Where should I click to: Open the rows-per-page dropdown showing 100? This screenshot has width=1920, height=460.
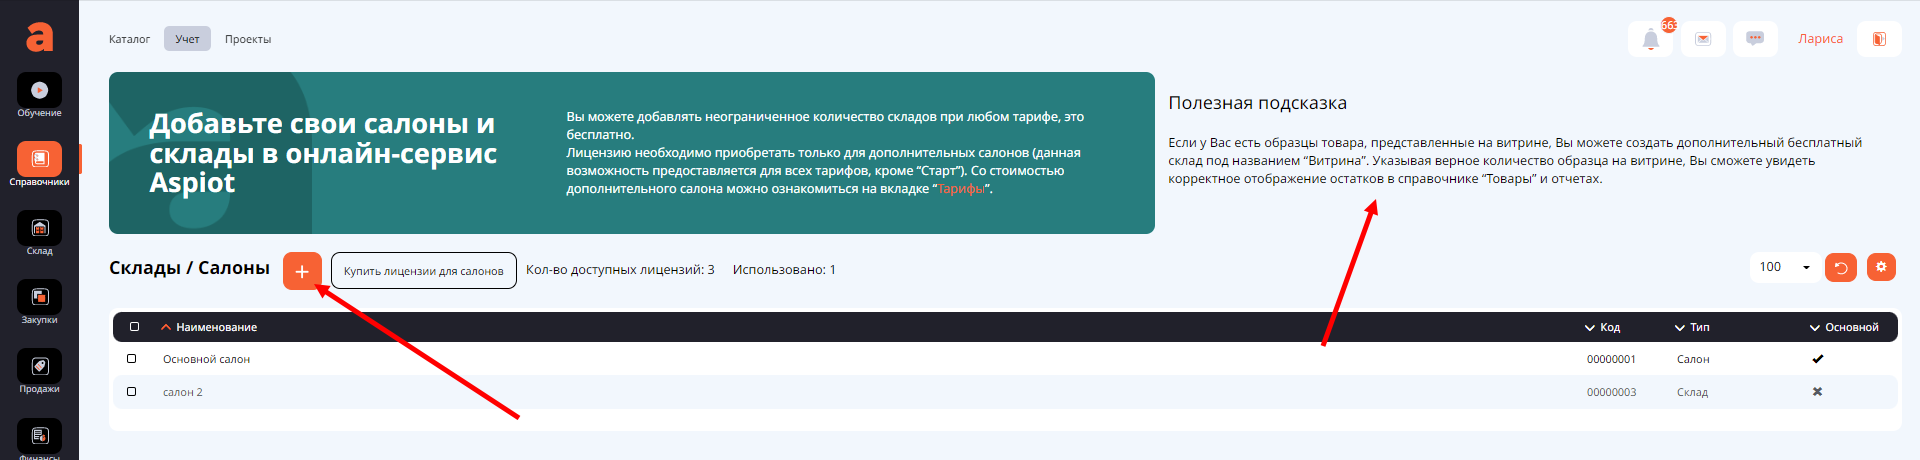[x=1783, y=267]
